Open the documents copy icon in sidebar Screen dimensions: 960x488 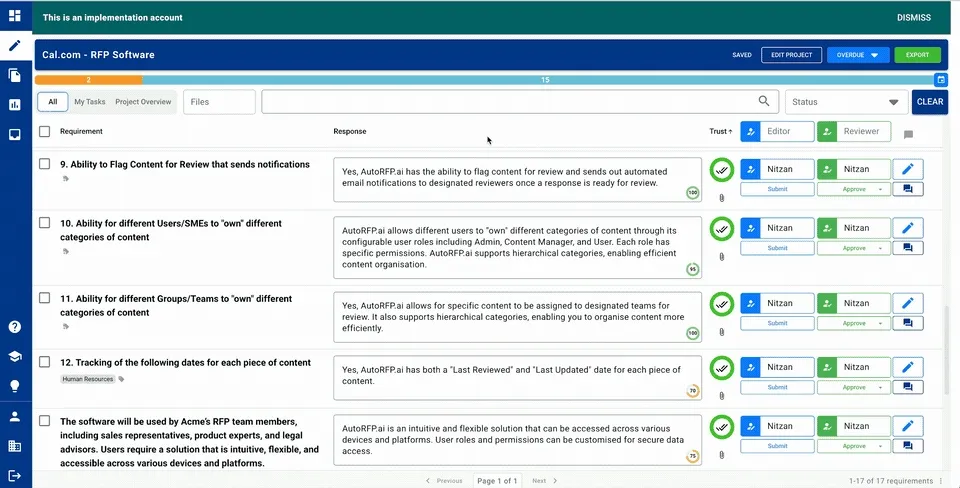click(15, 75)
